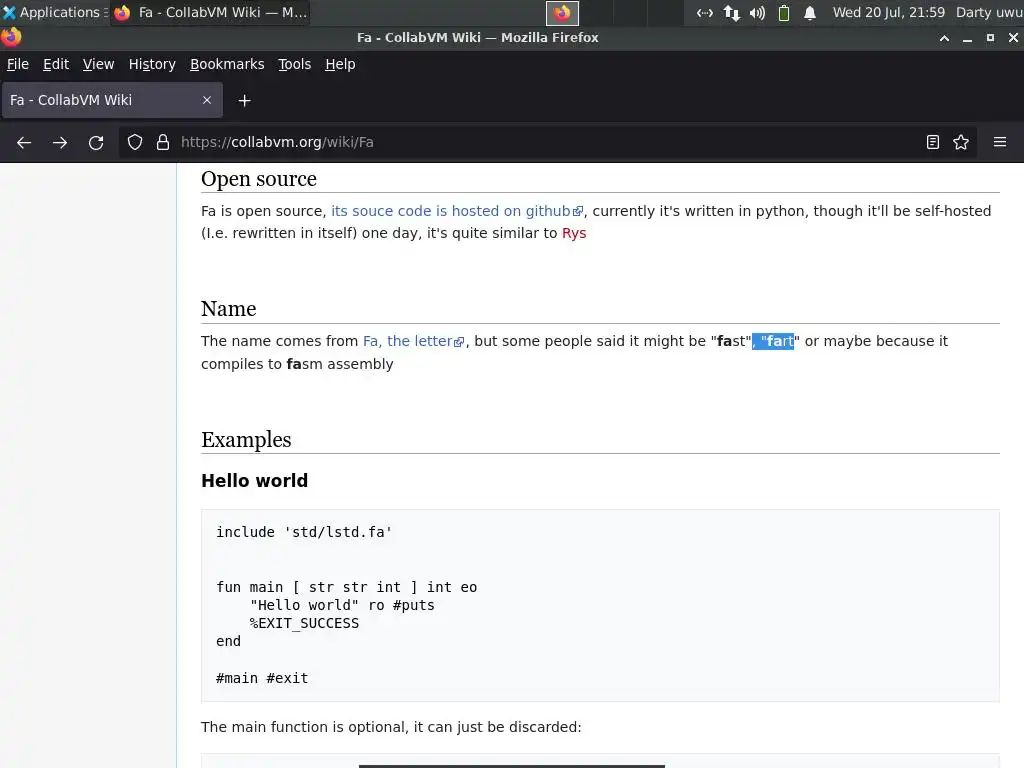Click the 'fun main [ str str int ] int eo' line

point(347,587)
